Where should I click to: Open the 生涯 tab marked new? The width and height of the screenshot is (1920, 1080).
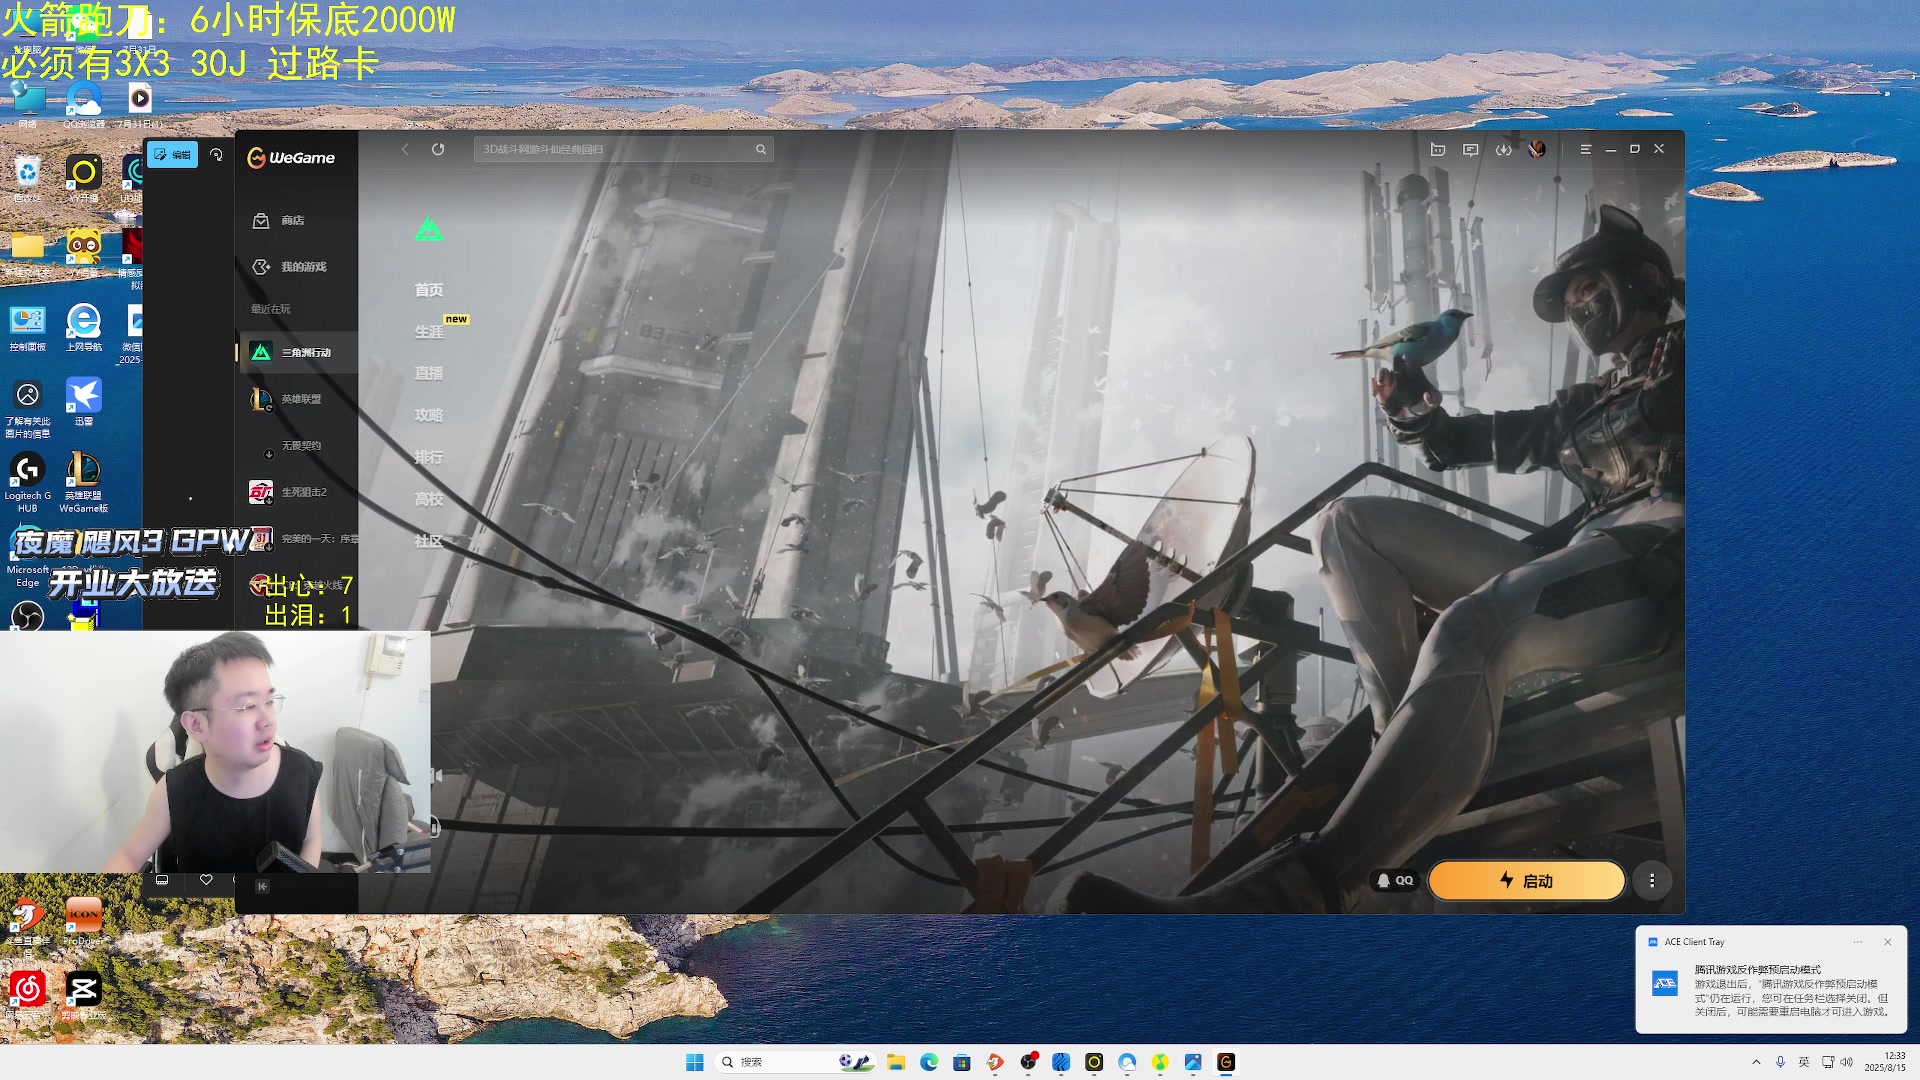tap(429, 331)
